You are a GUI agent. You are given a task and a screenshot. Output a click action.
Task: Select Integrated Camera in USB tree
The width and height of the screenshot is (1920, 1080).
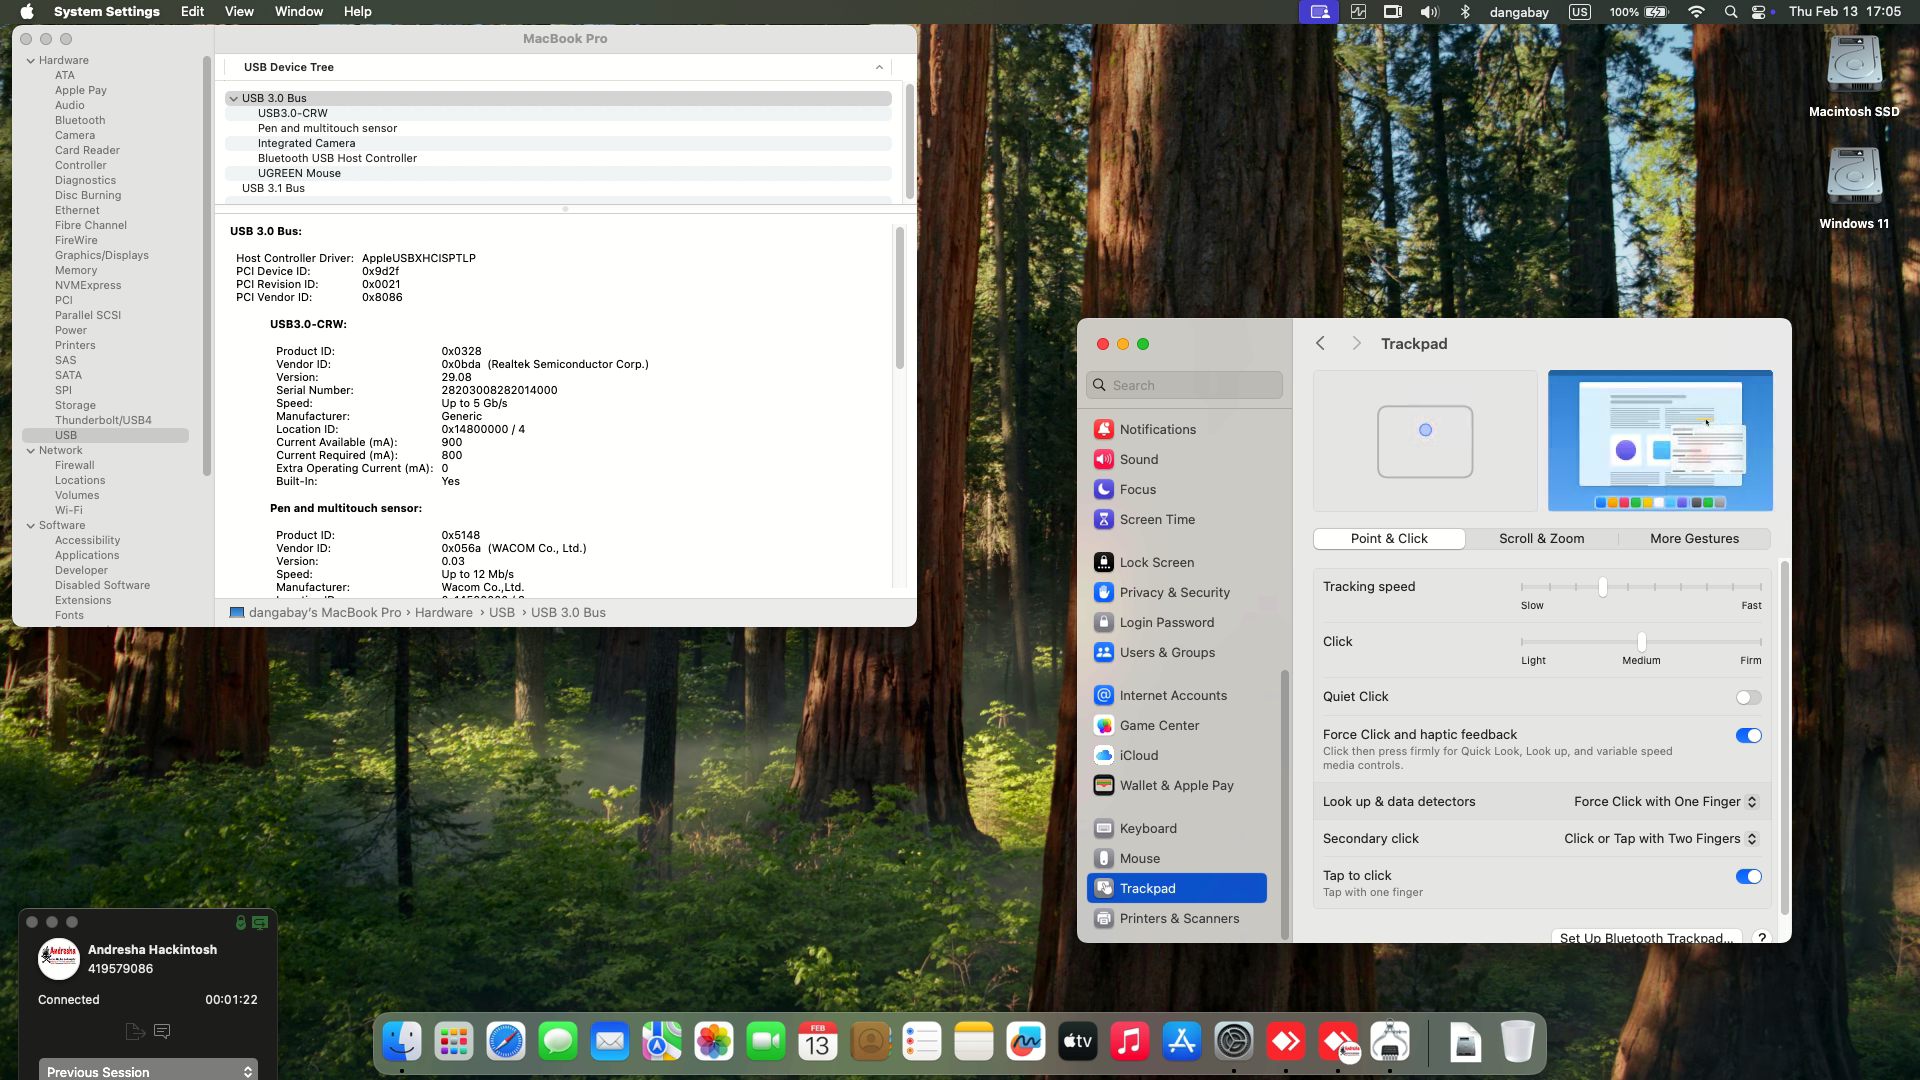tap(558, 143)
